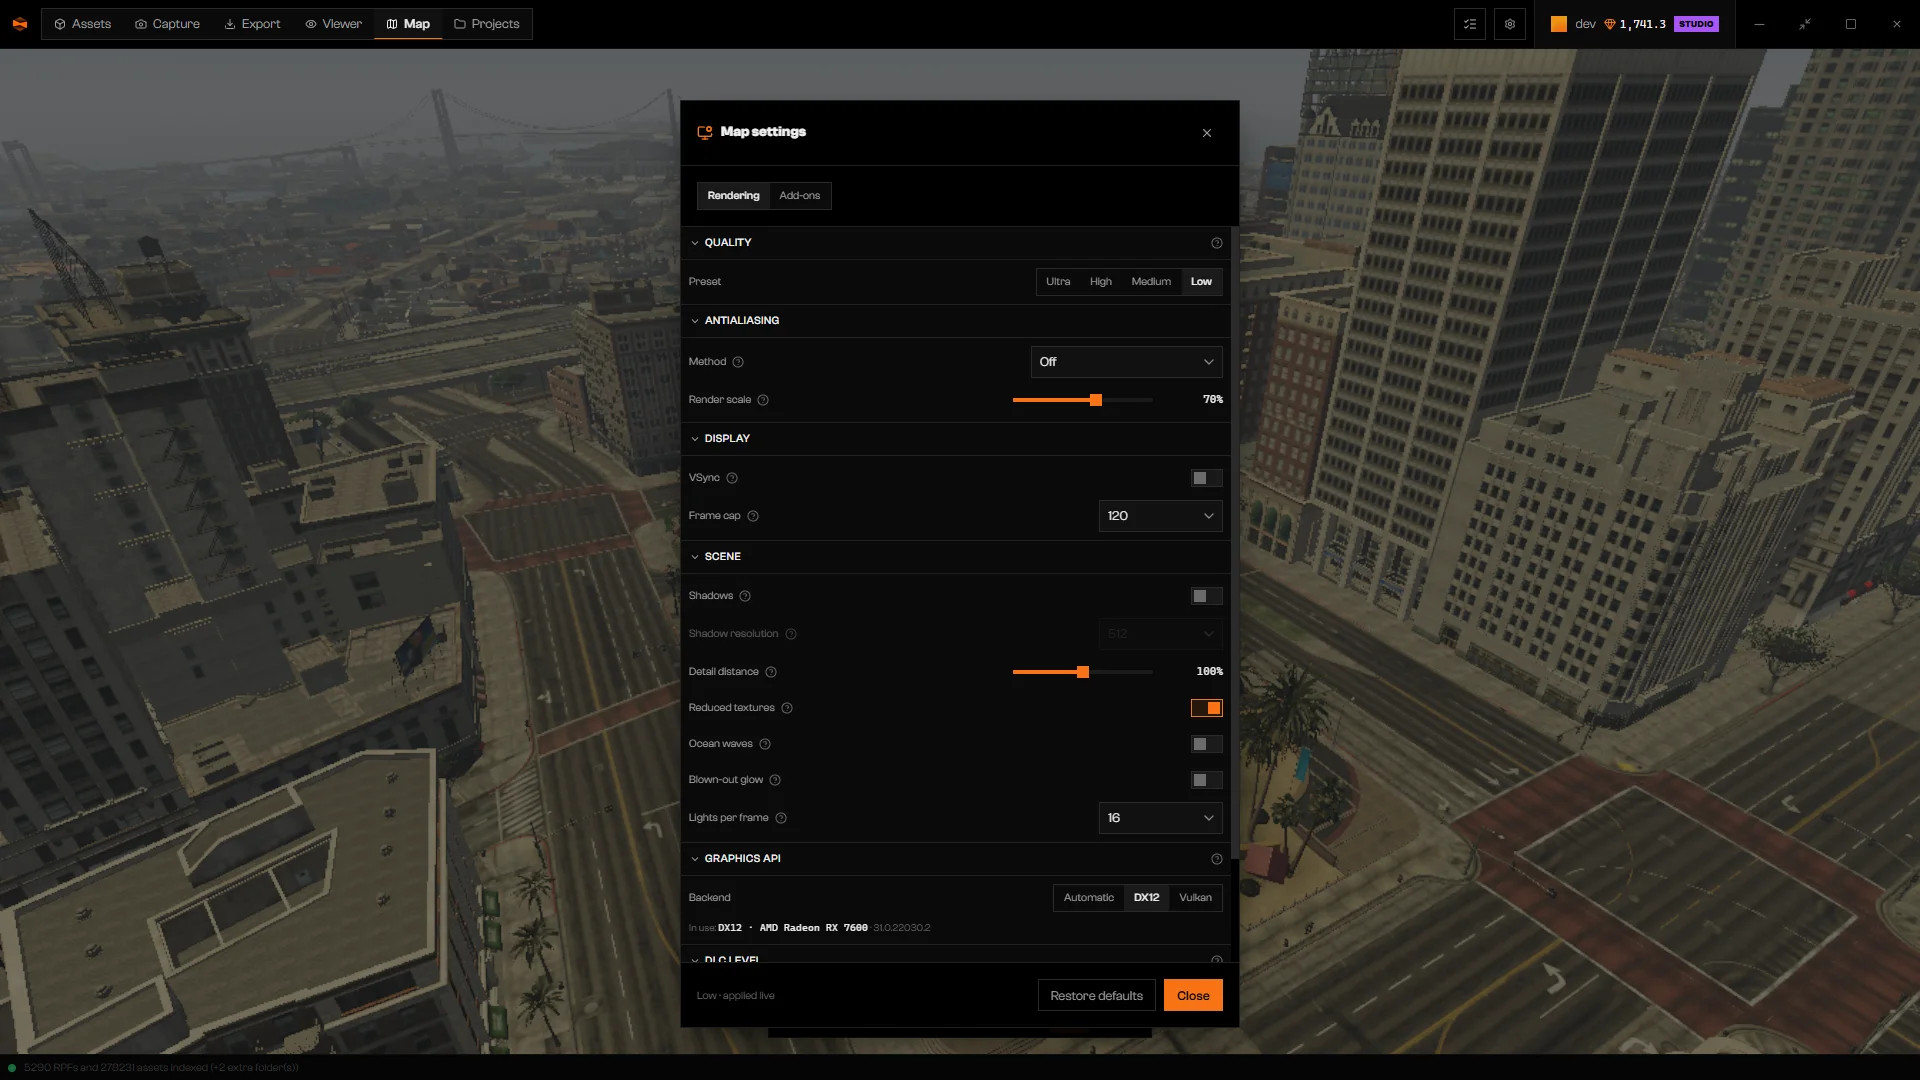Show help icon next to VSync
1920x1080 pixels.
tap(732, 478)
